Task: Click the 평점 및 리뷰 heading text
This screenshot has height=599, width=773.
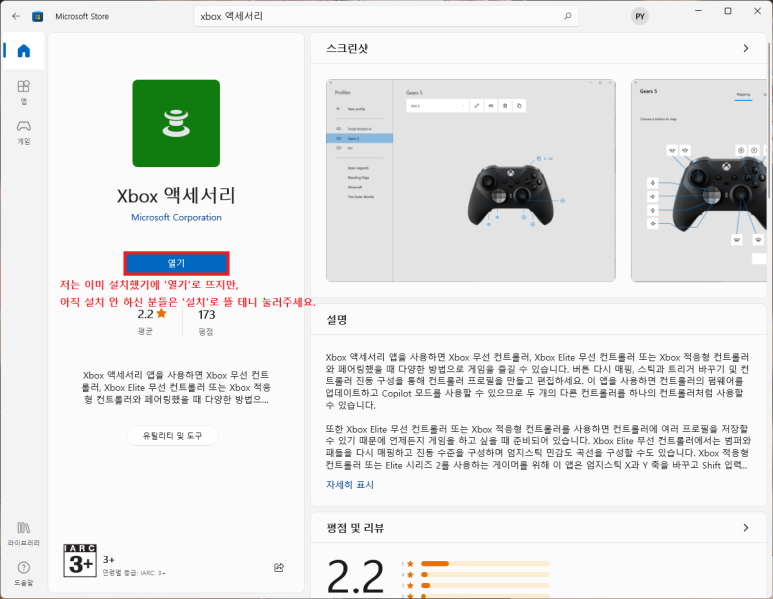Action: point(355,528)
